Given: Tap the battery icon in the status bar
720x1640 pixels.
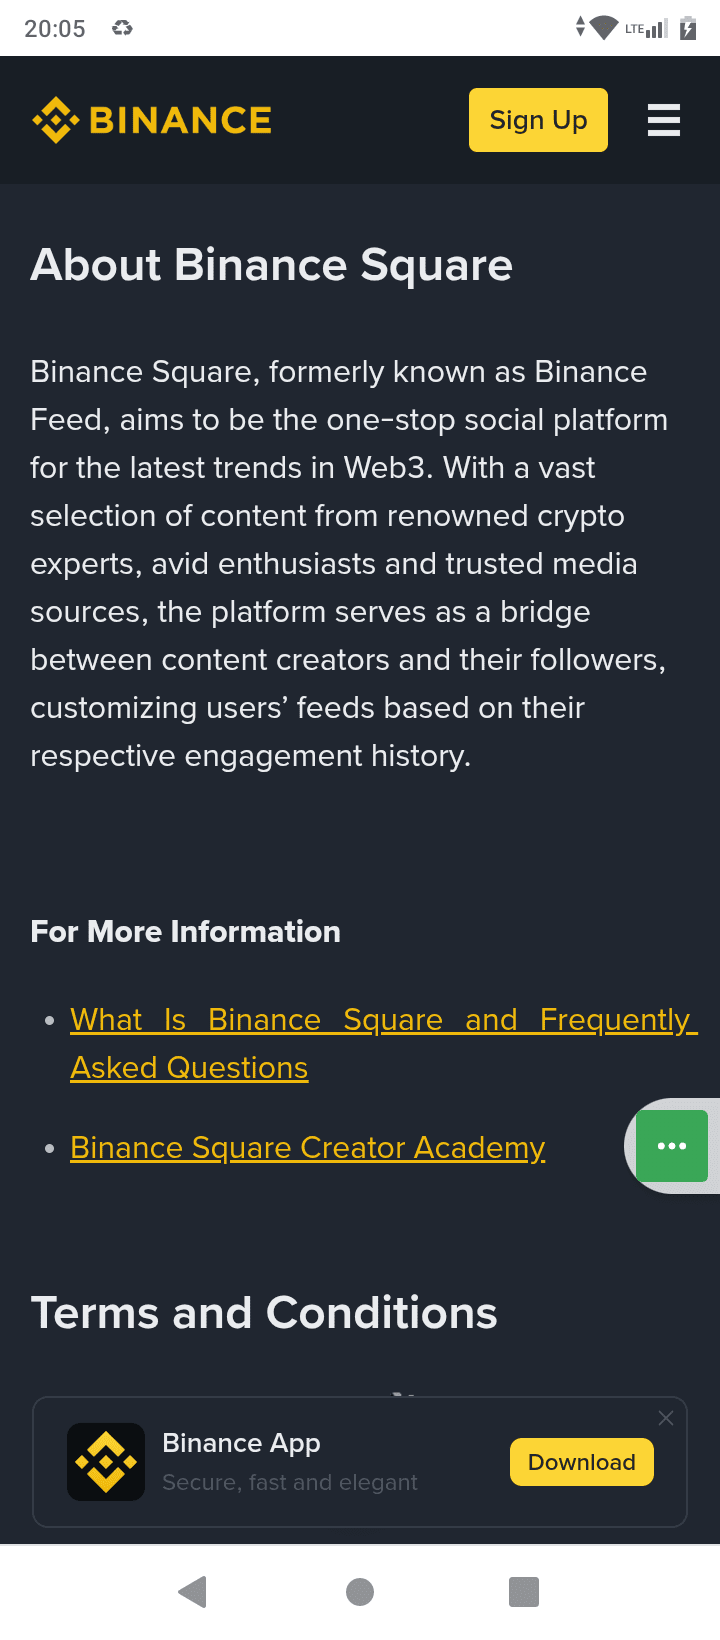Looking at the screenshot, I should [688, 28].
